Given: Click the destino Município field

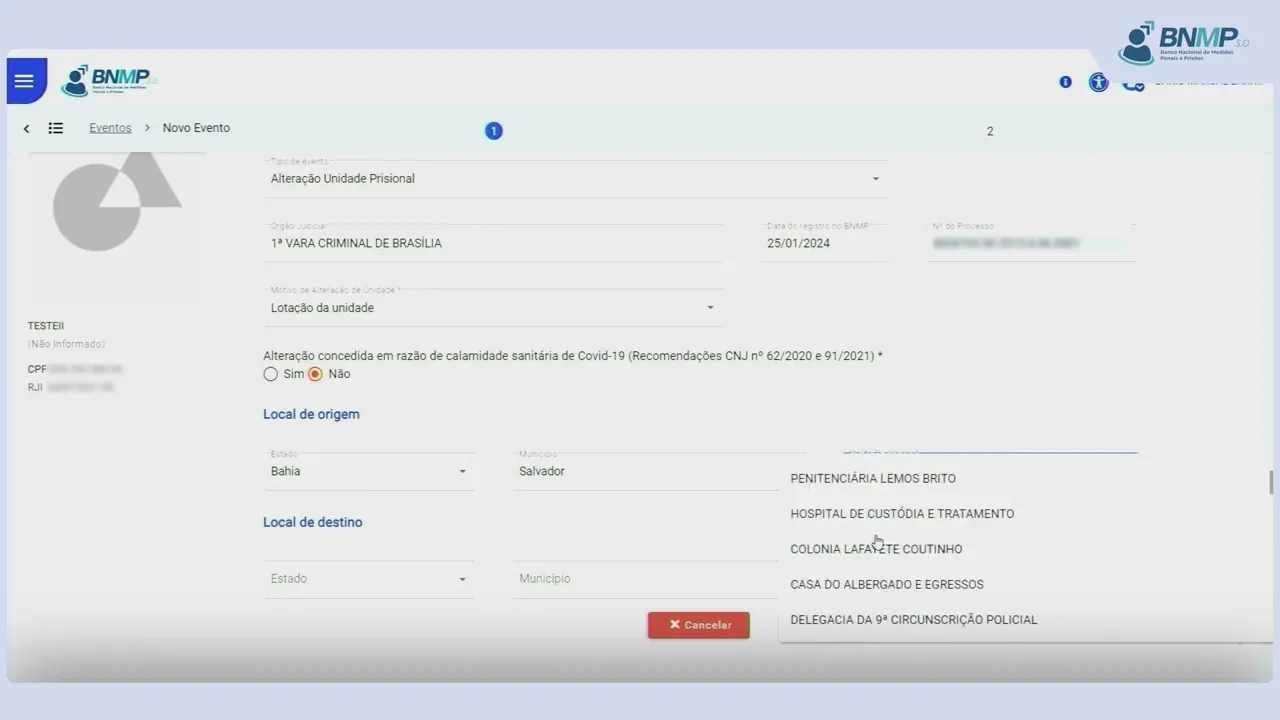Looking at the screenshot, I should 645,579.
